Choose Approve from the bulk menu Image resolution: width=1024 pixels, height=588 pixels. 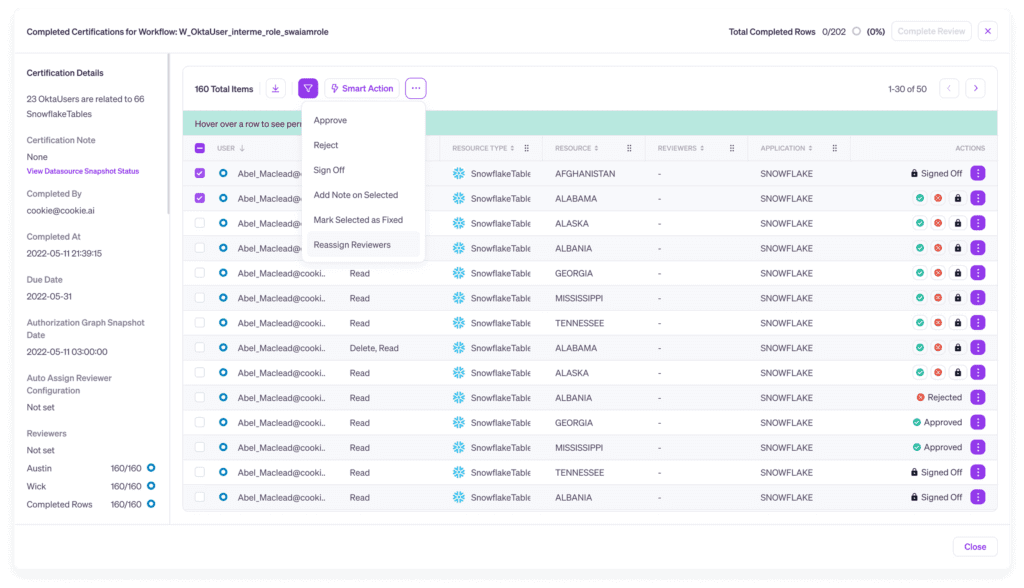click(x=363, y=120)
